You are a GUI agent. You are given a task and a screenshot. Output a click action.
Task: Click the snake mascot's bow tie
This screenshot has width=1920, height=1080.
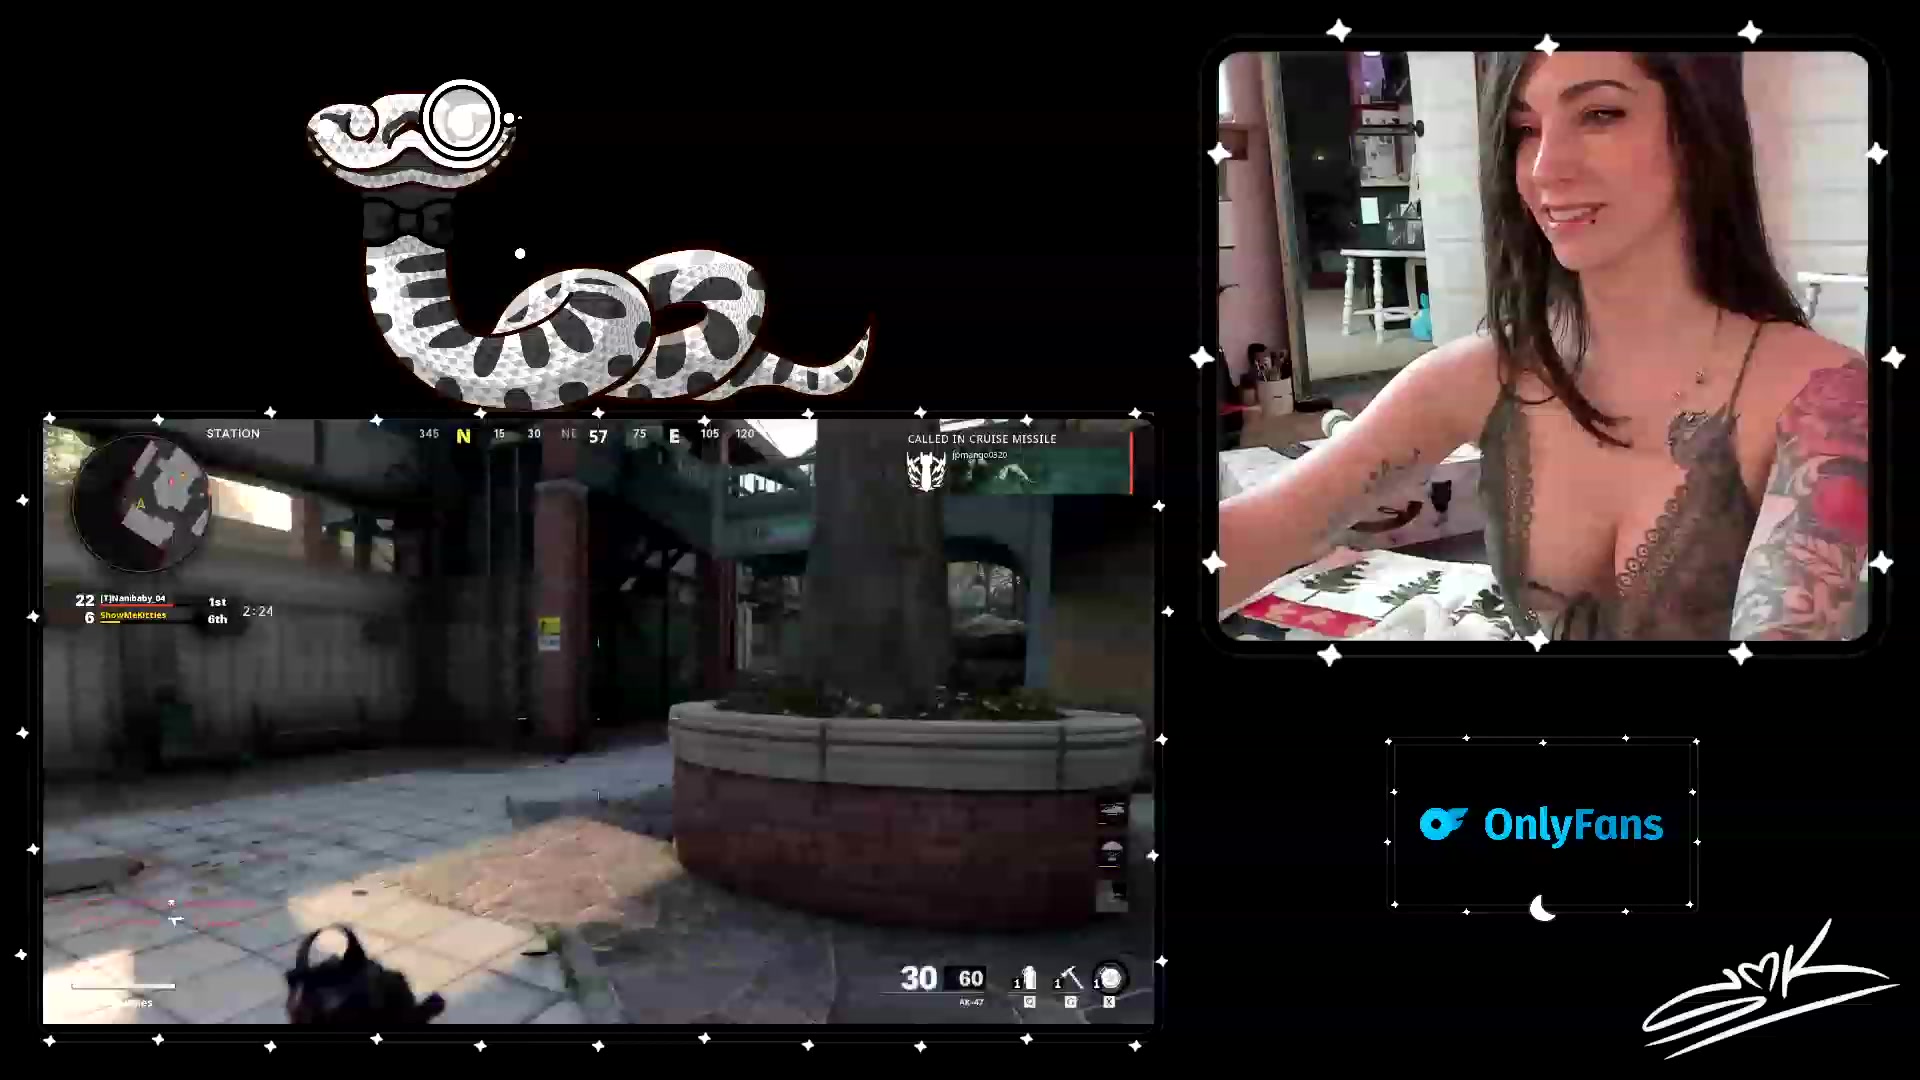406,221
